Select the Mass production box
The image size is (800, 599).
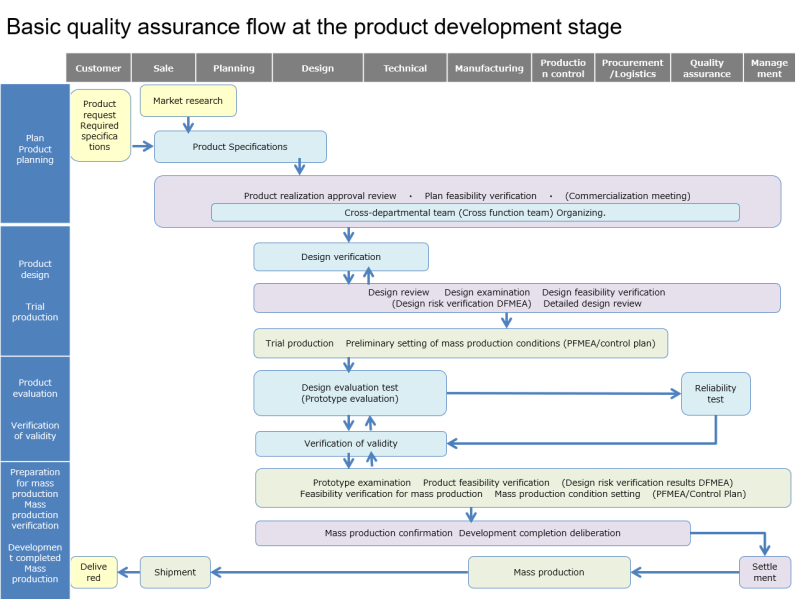(549, 571)
